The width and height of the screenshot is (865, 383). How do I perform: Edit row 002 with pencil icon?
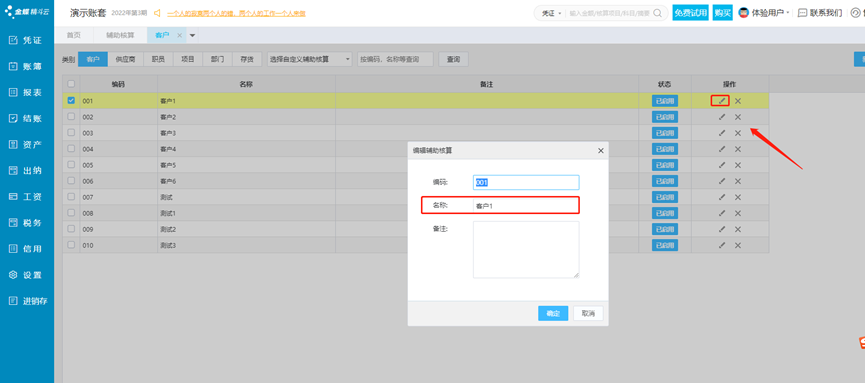coord(722,117)
